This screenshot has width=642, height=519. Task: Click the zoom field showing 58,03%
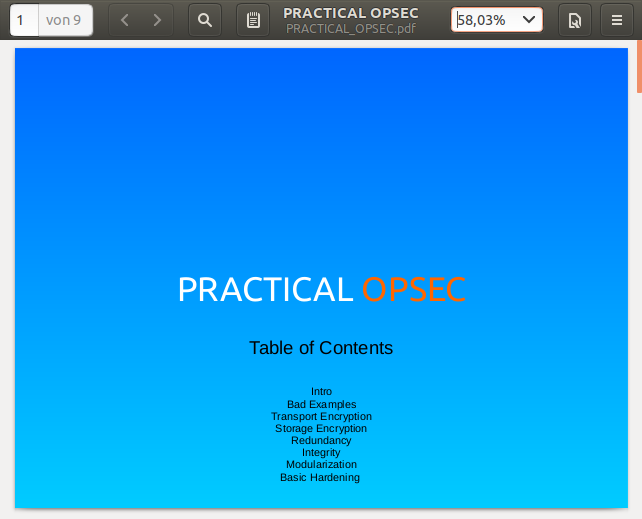(x=497, y=19)
